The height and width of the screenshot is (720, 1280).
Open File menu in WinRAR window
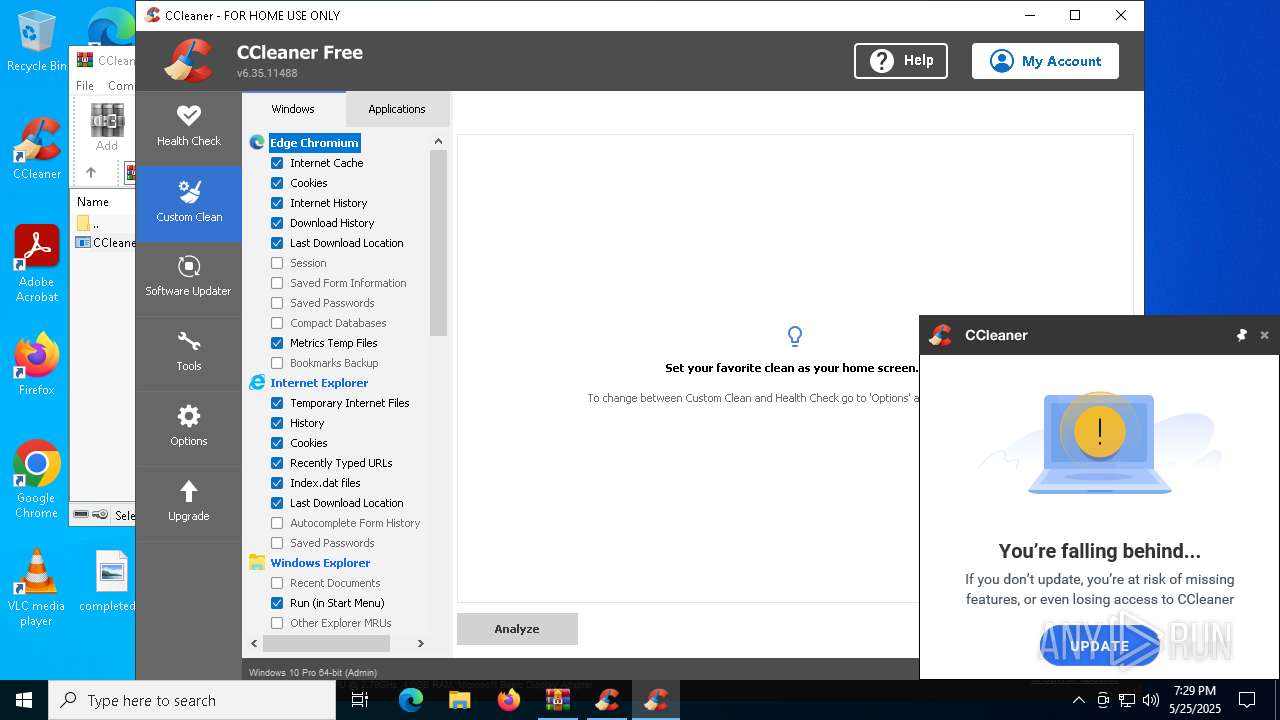(85, 86)
